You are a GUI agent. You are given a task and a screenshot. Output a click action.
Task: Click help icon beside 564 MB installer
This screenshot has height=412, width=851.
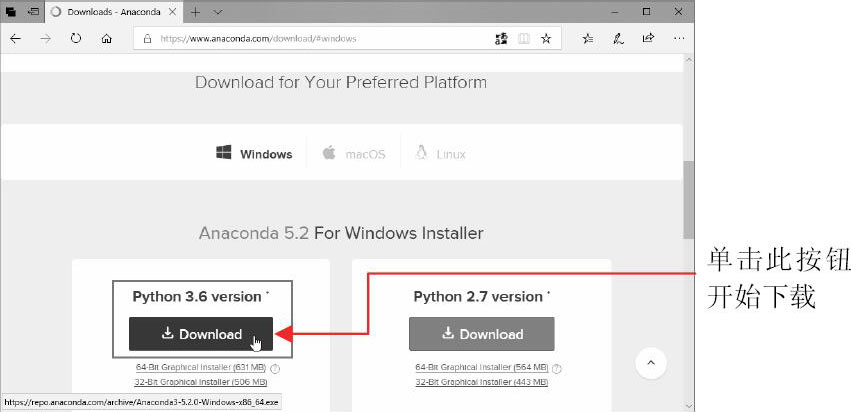(556, 369)
